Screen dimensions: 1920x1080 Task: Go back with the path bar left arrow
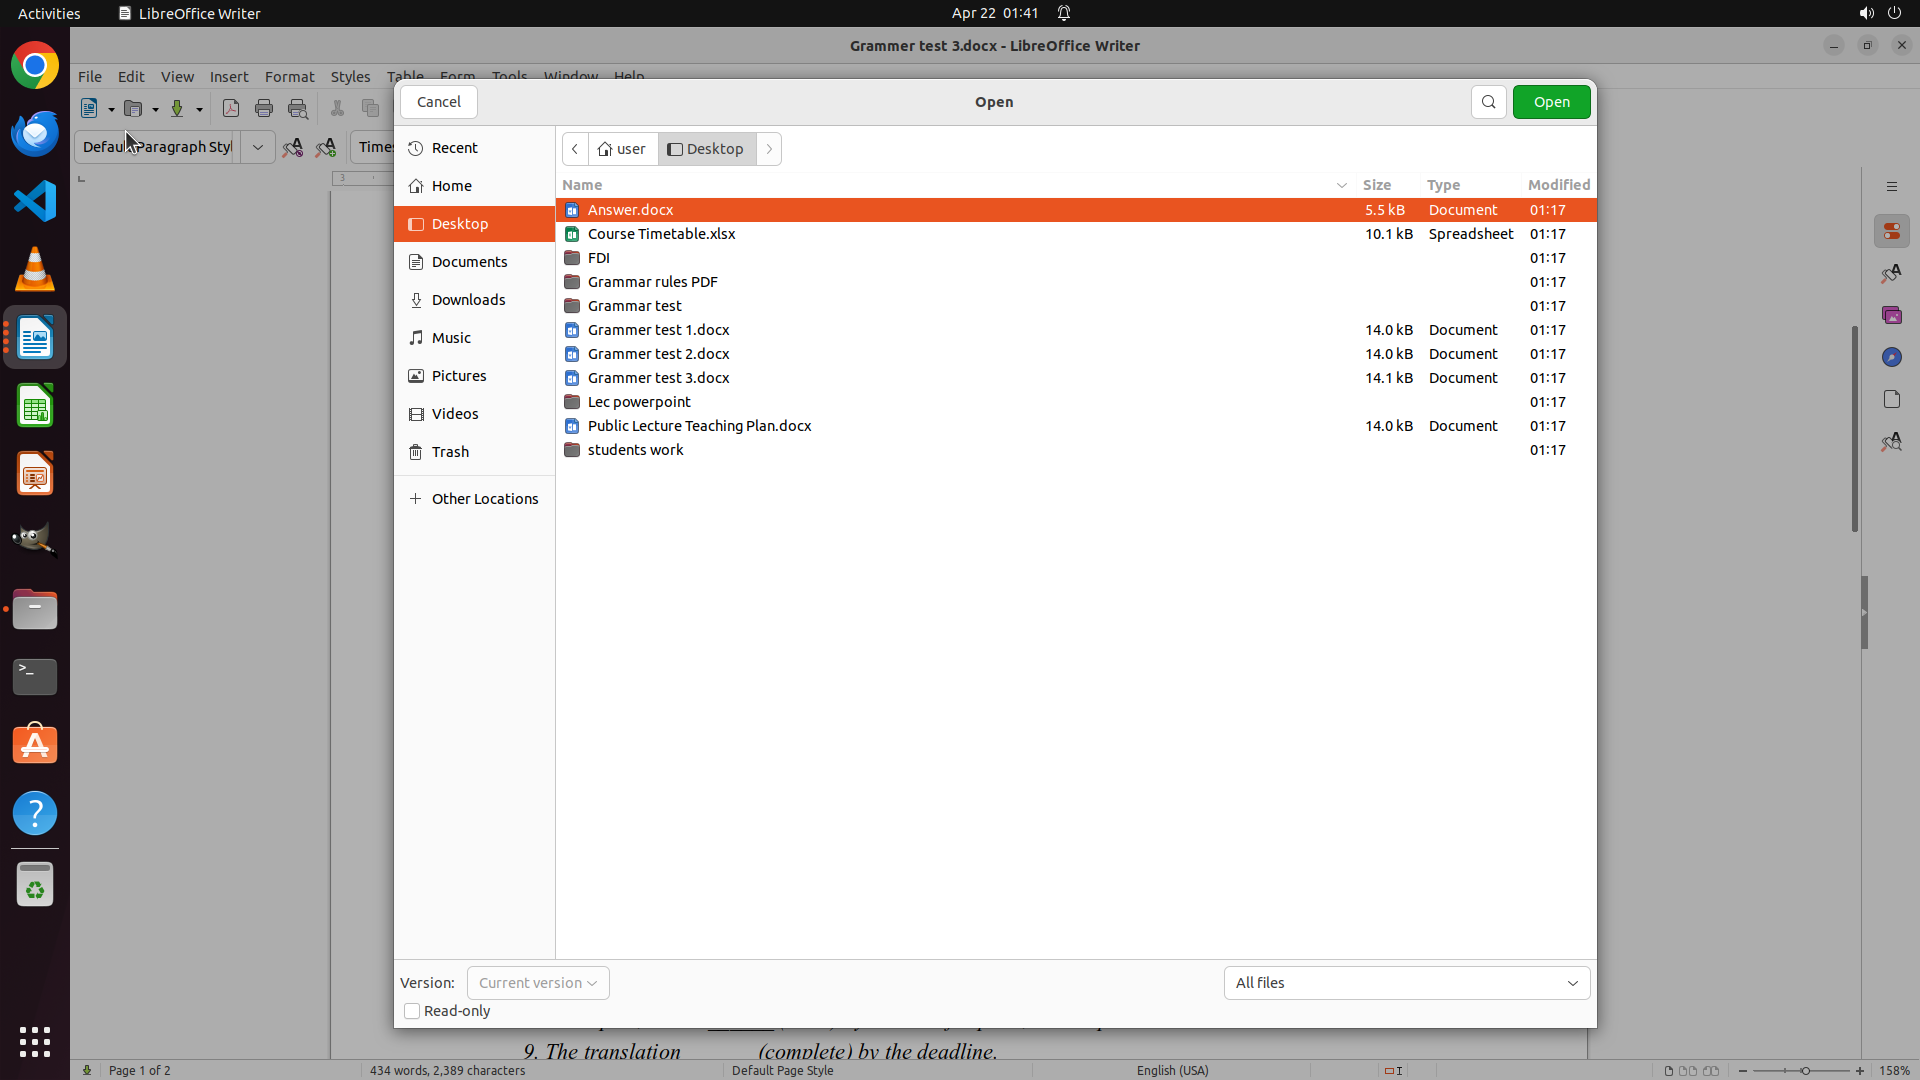575,149
